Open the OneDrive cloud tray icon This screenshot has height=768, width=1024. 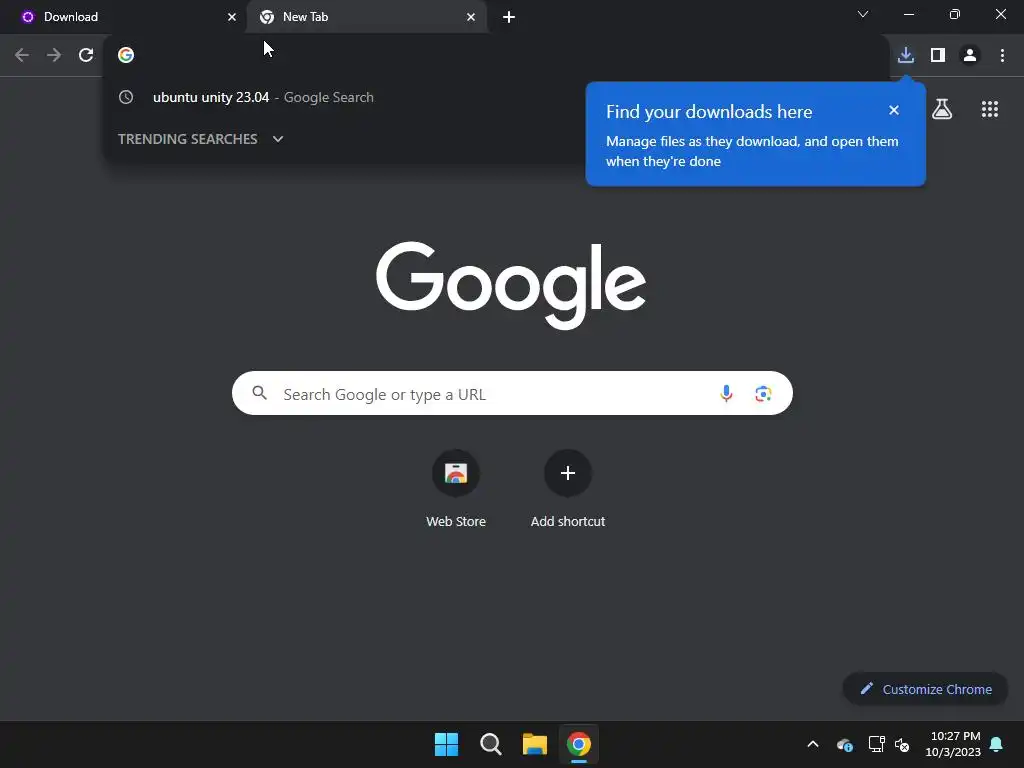click(x=844, y=744)
